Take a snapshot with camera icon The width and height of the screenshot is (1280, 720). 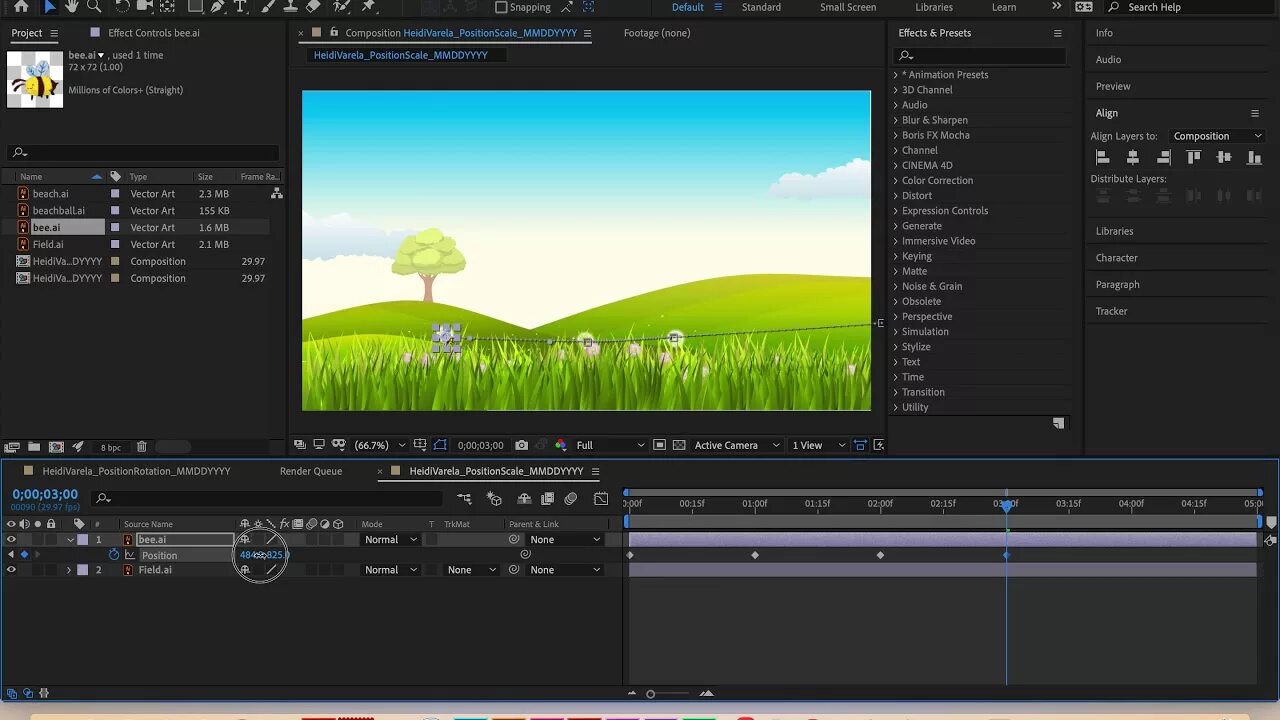[522, 445]
